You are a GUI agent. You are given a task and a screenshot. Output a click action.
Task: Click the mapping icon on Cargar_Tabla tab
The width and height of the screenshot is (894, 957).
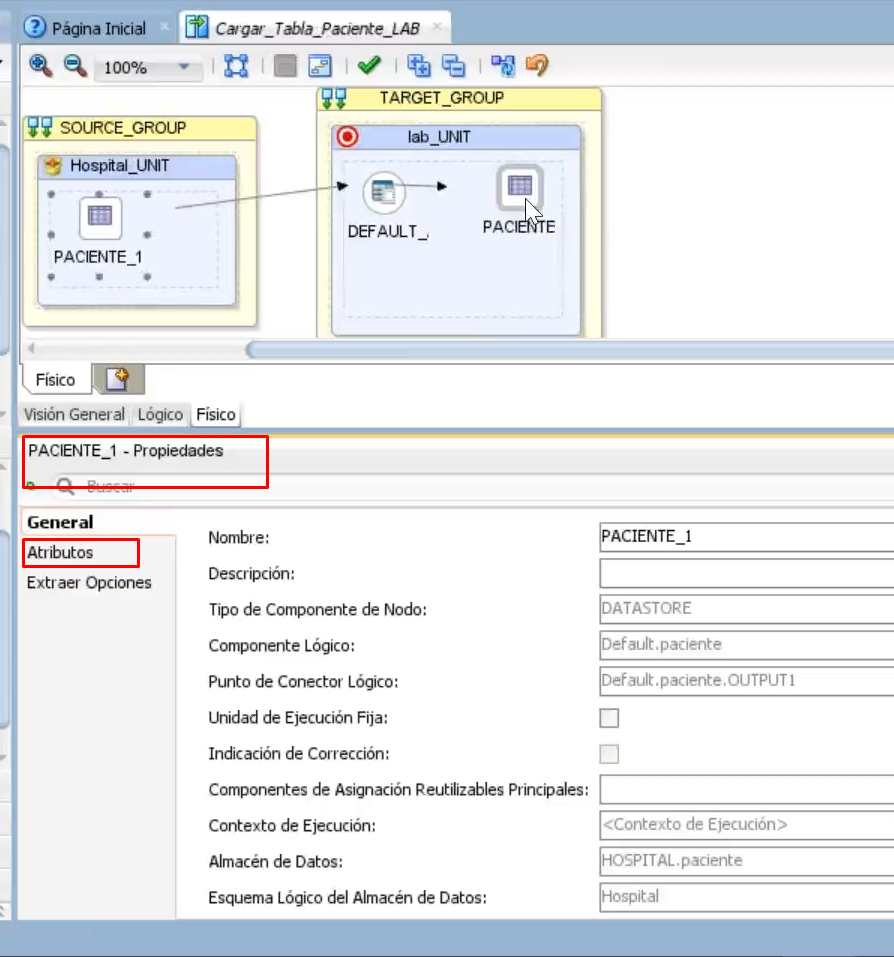tap(196, 27)
